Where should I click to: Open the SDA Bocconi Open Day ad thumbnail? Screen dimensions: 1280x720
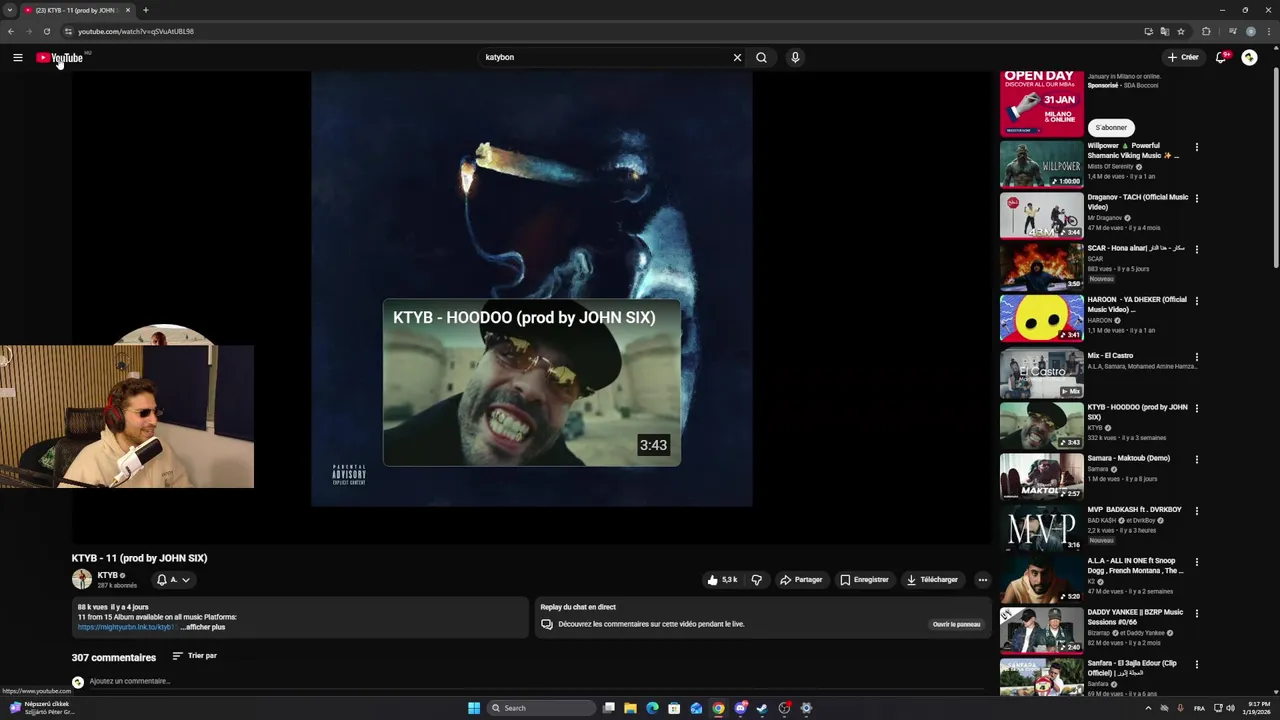(x=1041, y=104)
